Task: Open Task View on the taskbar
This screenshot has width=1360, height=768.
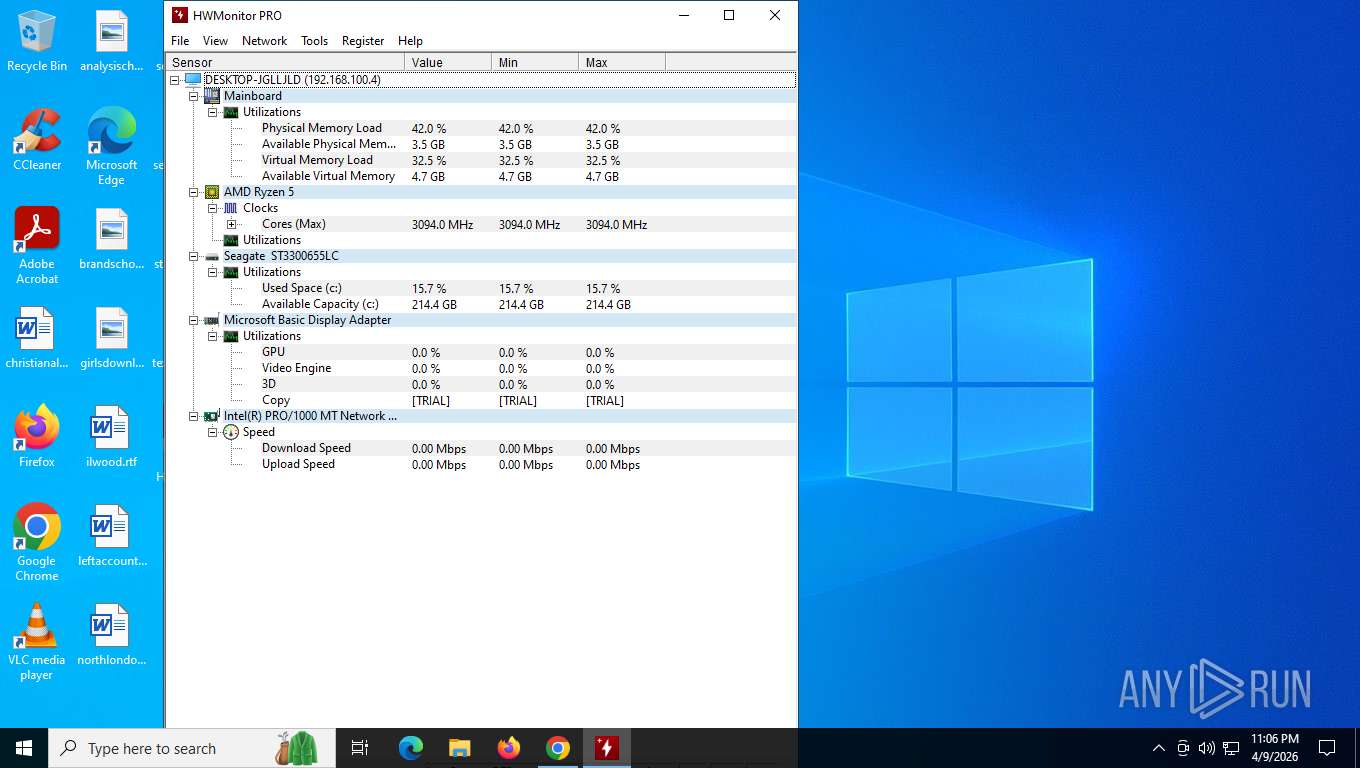Action: click(360, 748)
